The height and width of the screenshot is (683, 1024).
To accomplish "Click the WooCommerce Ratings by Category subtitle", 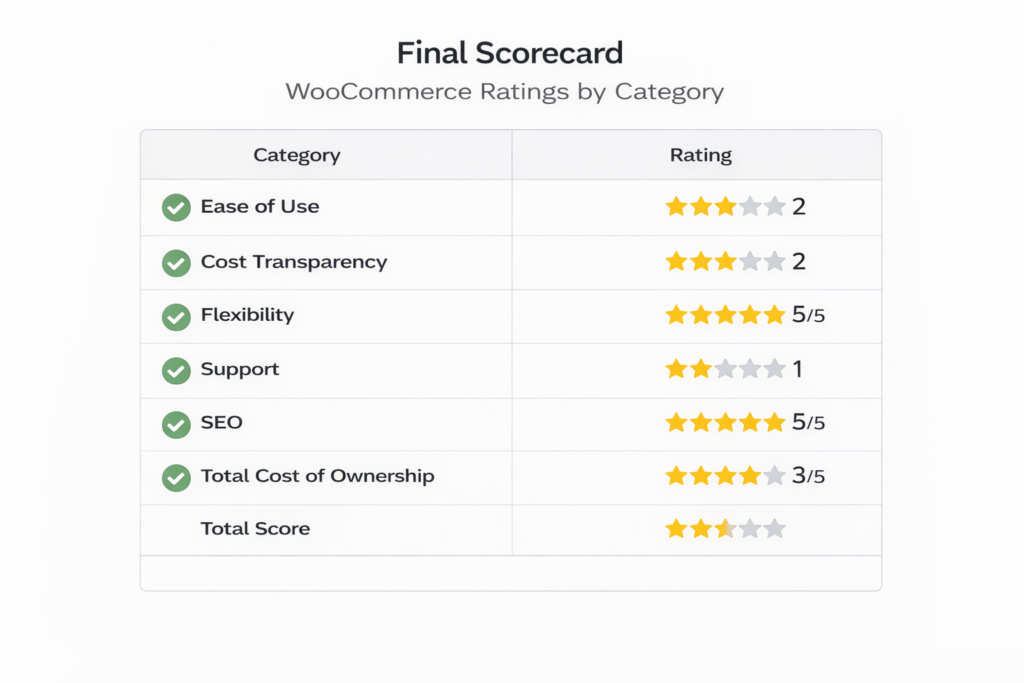I will point(504,92).
